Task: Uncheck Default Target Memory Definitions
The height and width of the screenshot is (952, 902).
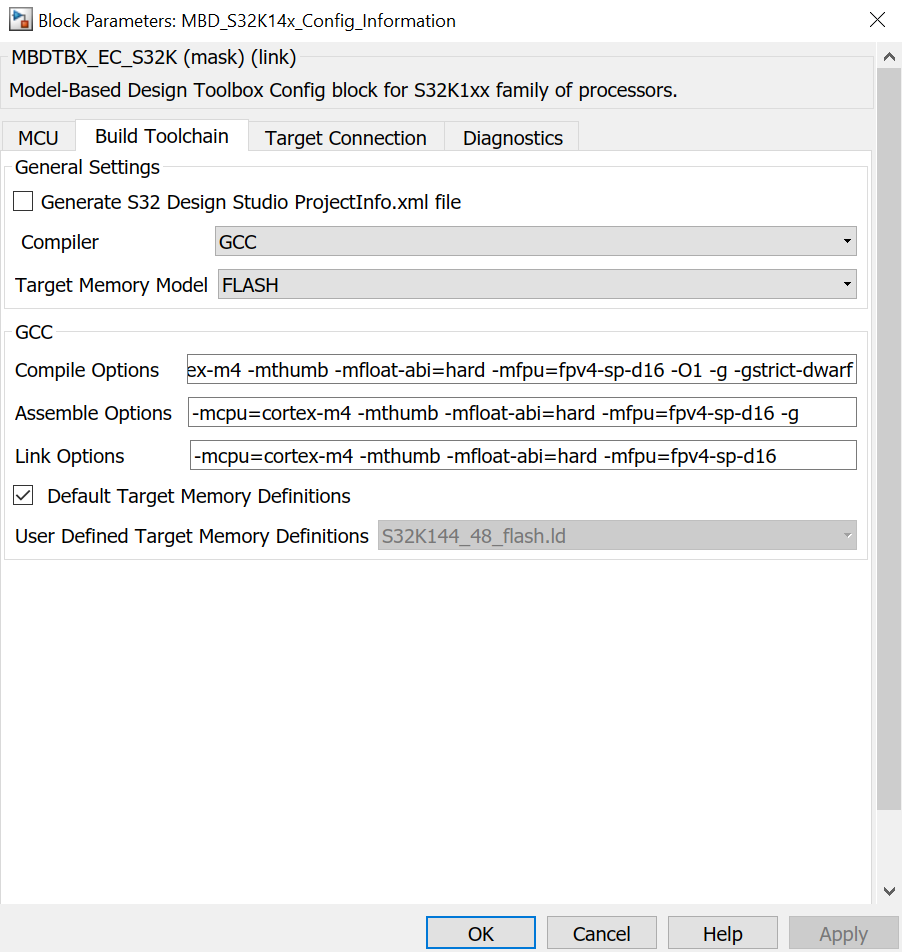Action: (x=23, y=496)
